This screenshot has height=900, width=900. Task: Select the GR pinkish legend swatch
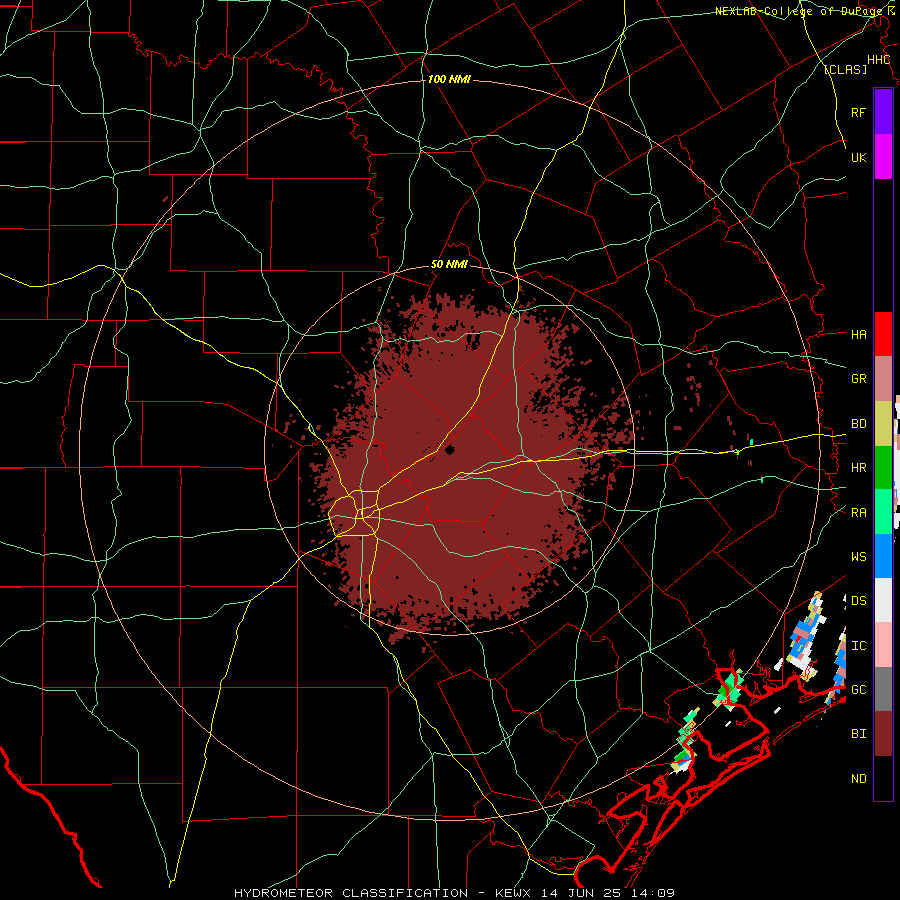click(883, 378)
